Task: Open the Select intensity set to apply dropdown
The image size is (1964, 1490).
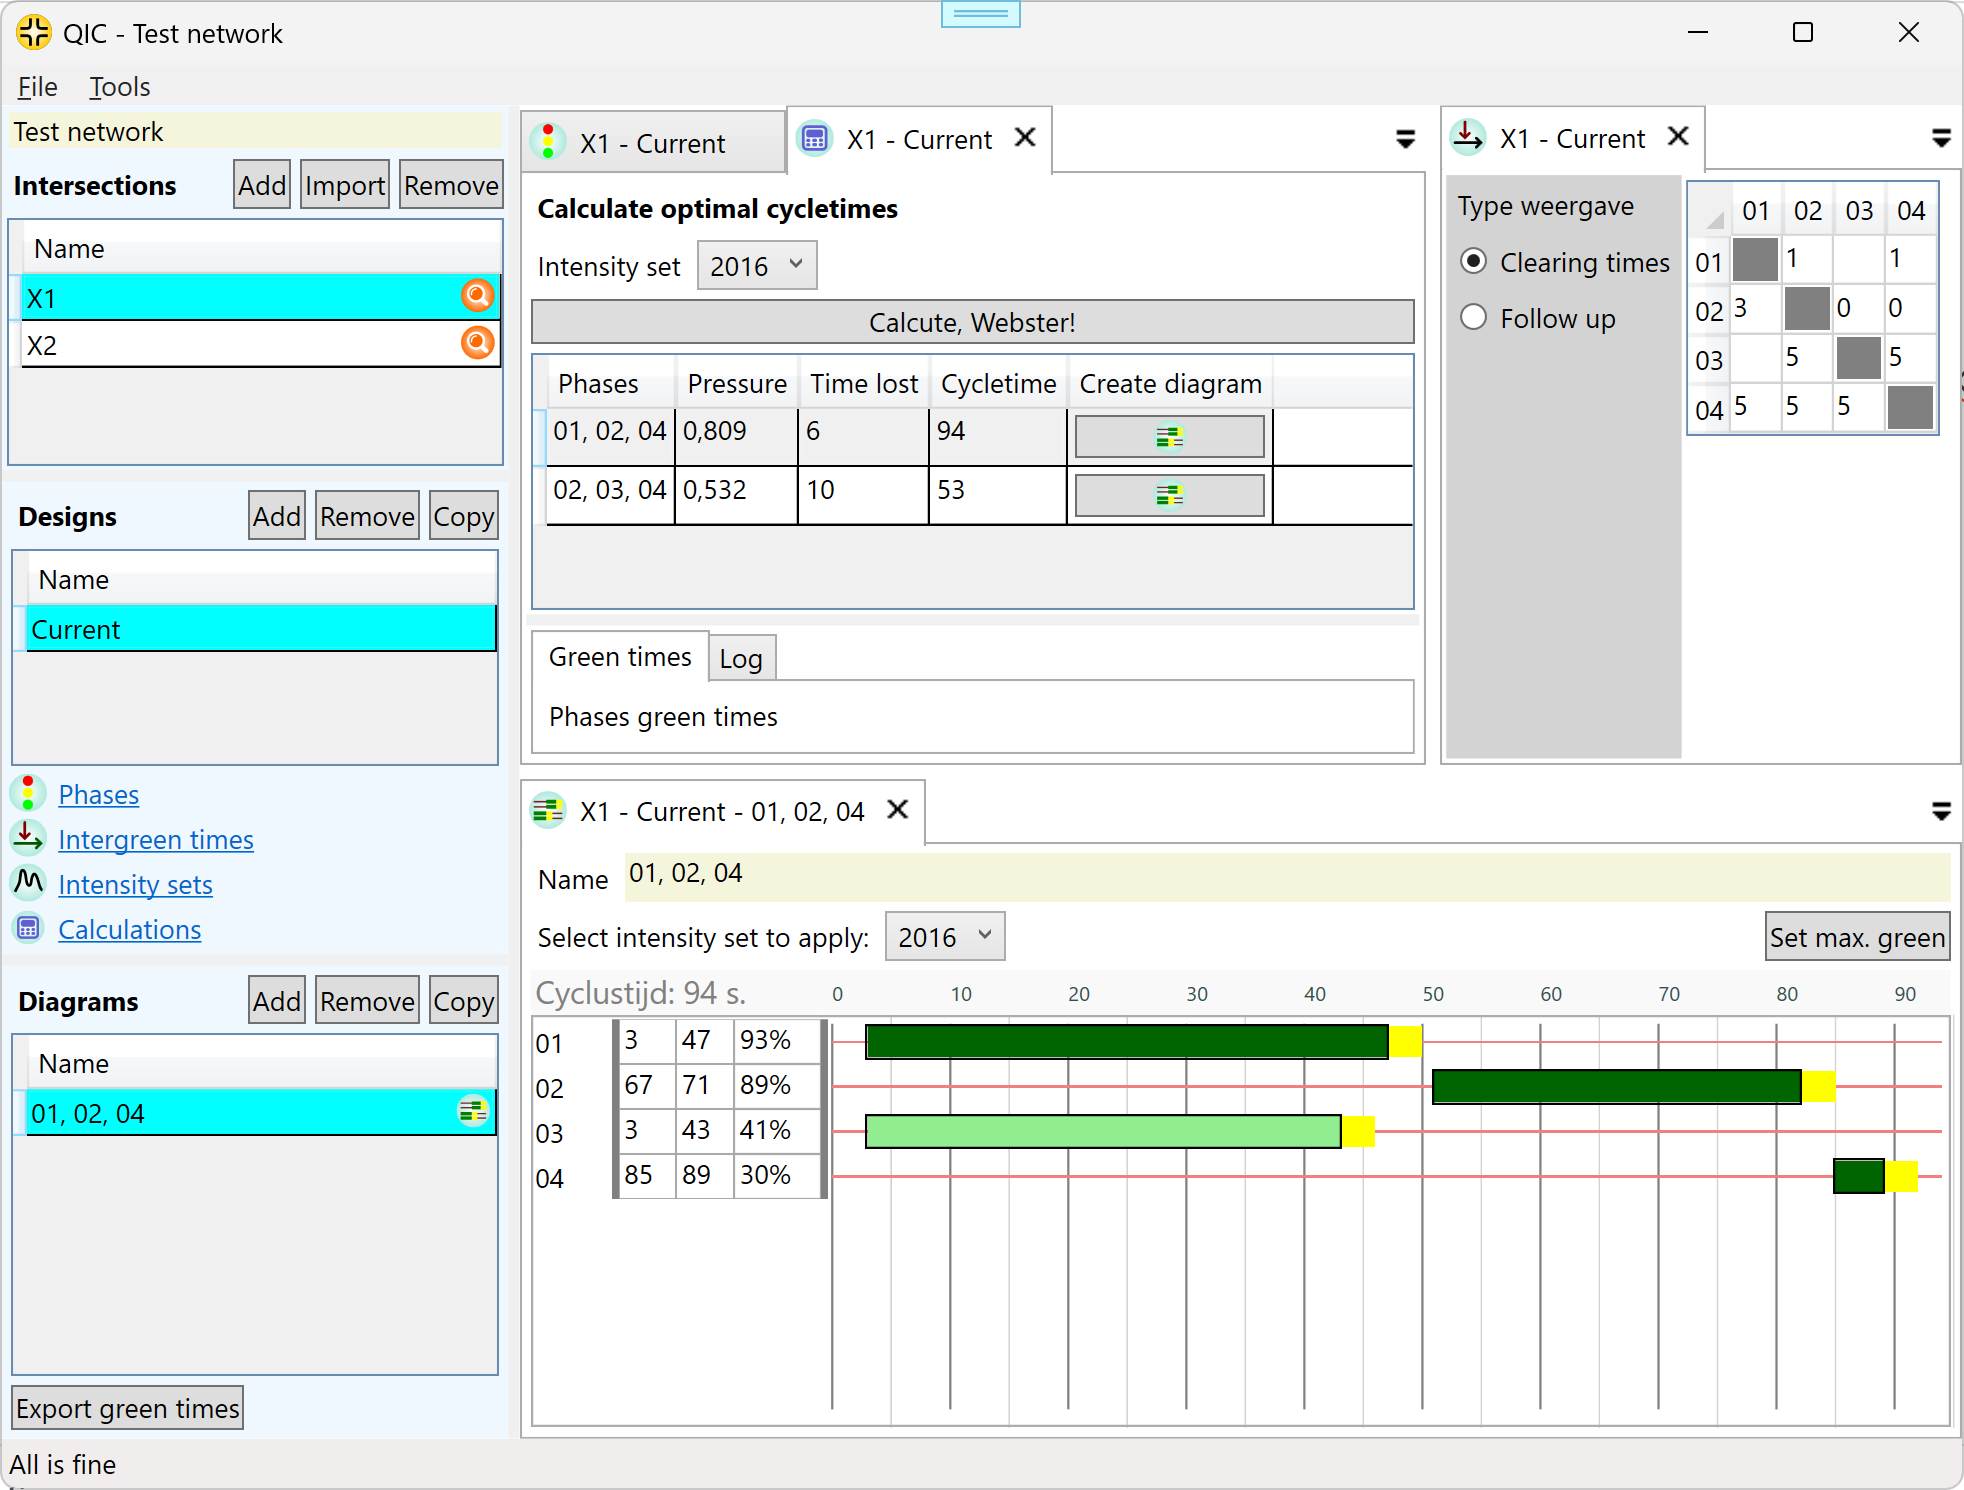Action: point(945,937)
